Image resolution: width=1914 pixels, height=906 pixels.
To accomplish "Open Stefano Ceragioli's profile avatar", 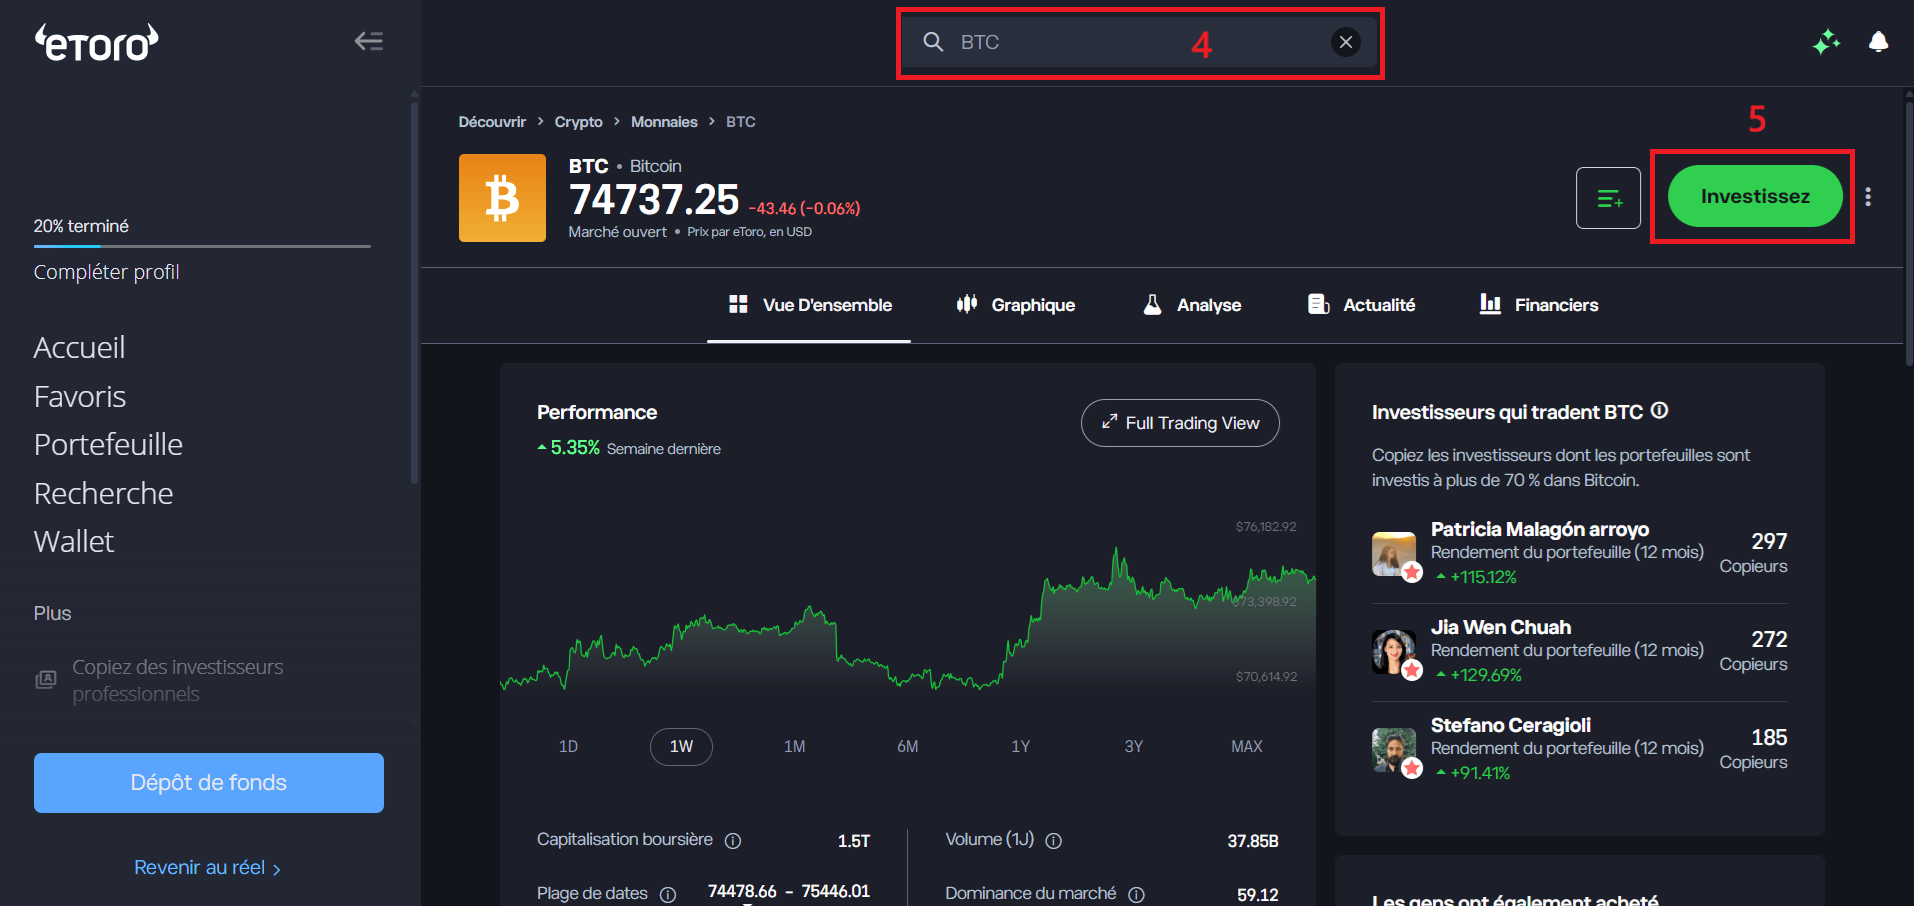I will point(1394,750).
